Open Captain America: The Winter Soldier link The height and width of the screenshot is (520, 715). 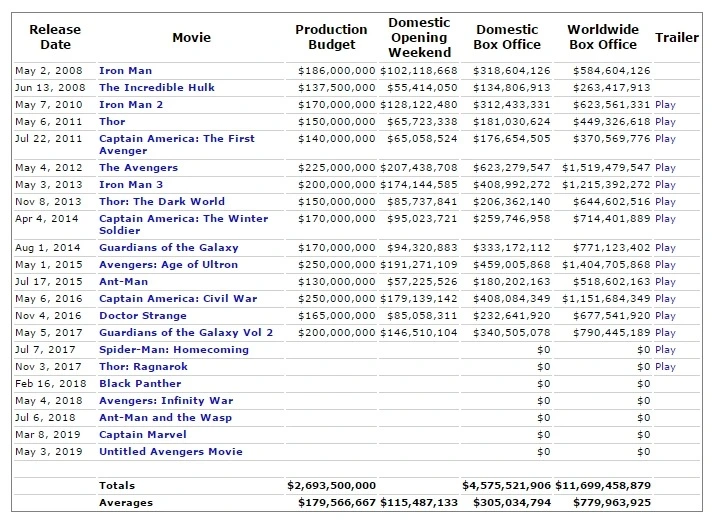coord(183,224)
